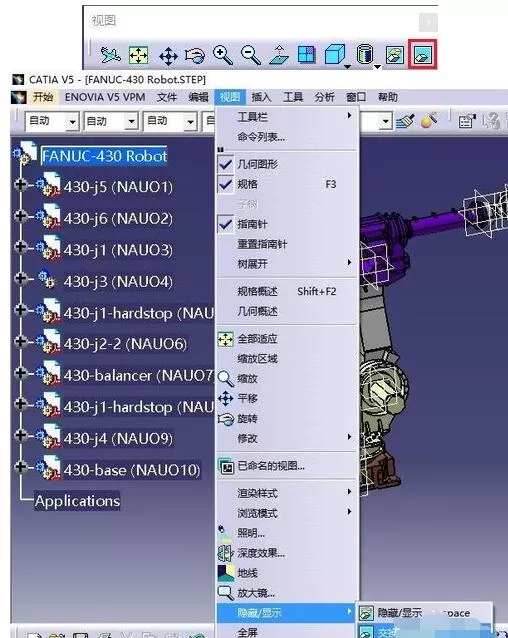Select 几何概述 menu entry
508x638 pixels.
click(287, 311)
